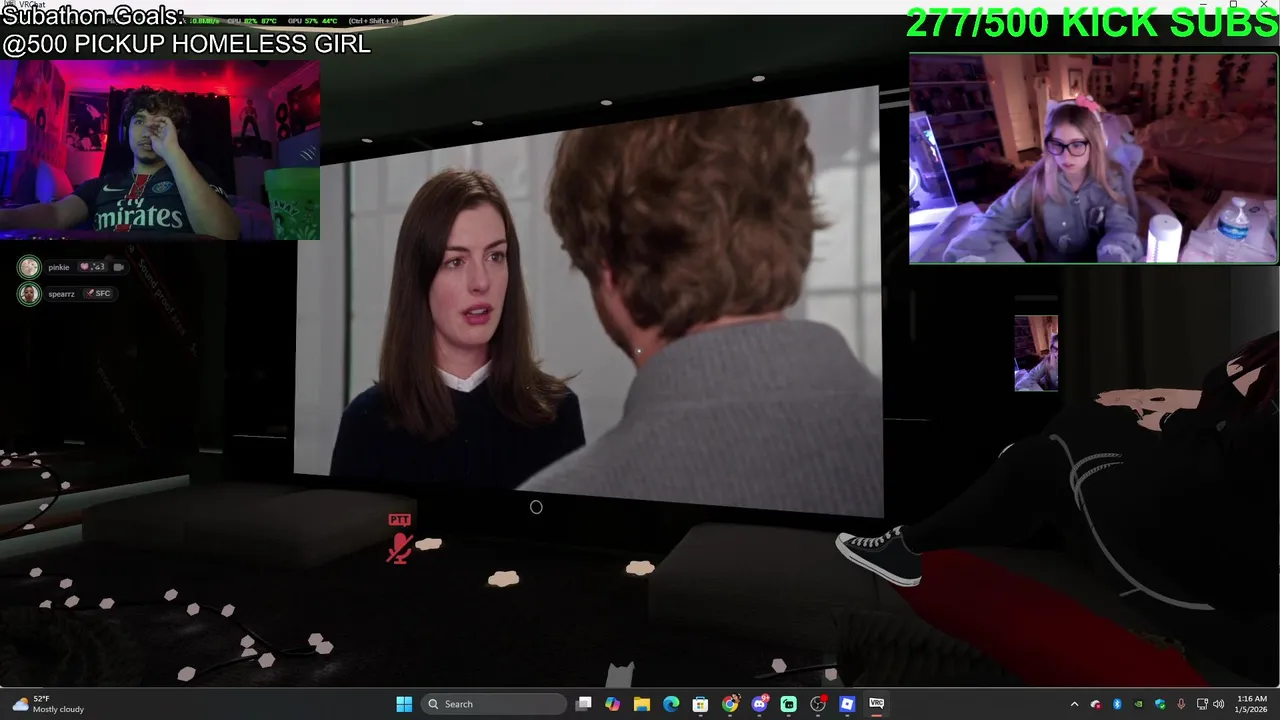Switch to Google Chrome on the taskbar
1280x720 pixels.
pyautogui.click(x=730, y=704)
